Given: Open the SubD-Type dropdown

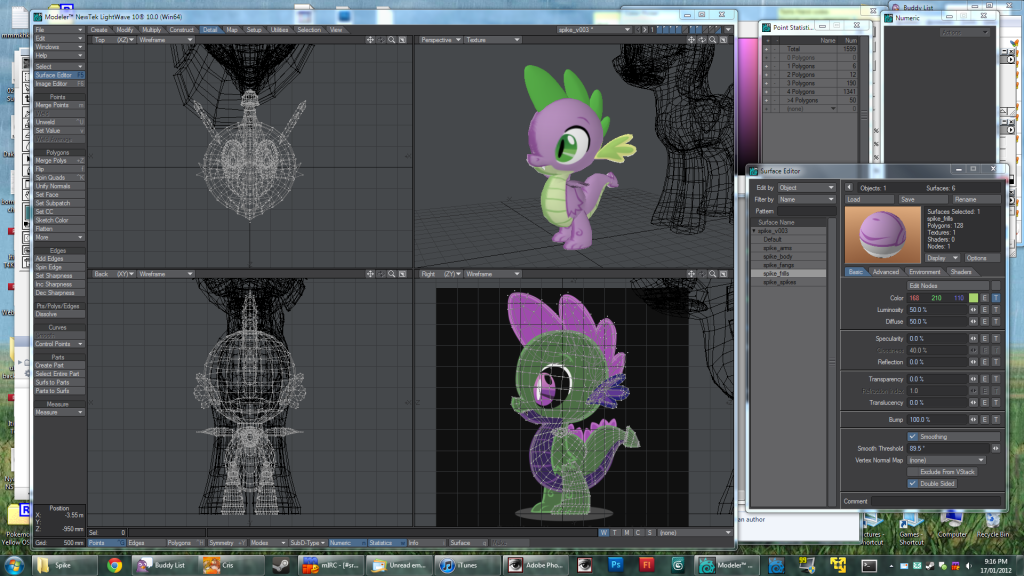Looking at the screenshot, I should tap(307, 543).
